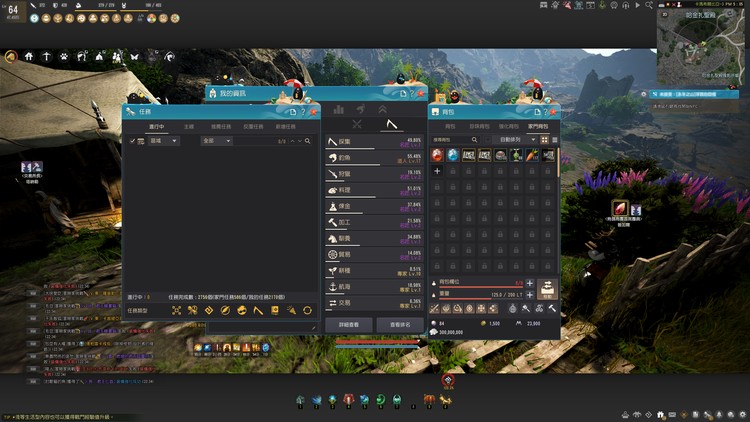Click the plus button beside 背包欄位

(529, 283)
